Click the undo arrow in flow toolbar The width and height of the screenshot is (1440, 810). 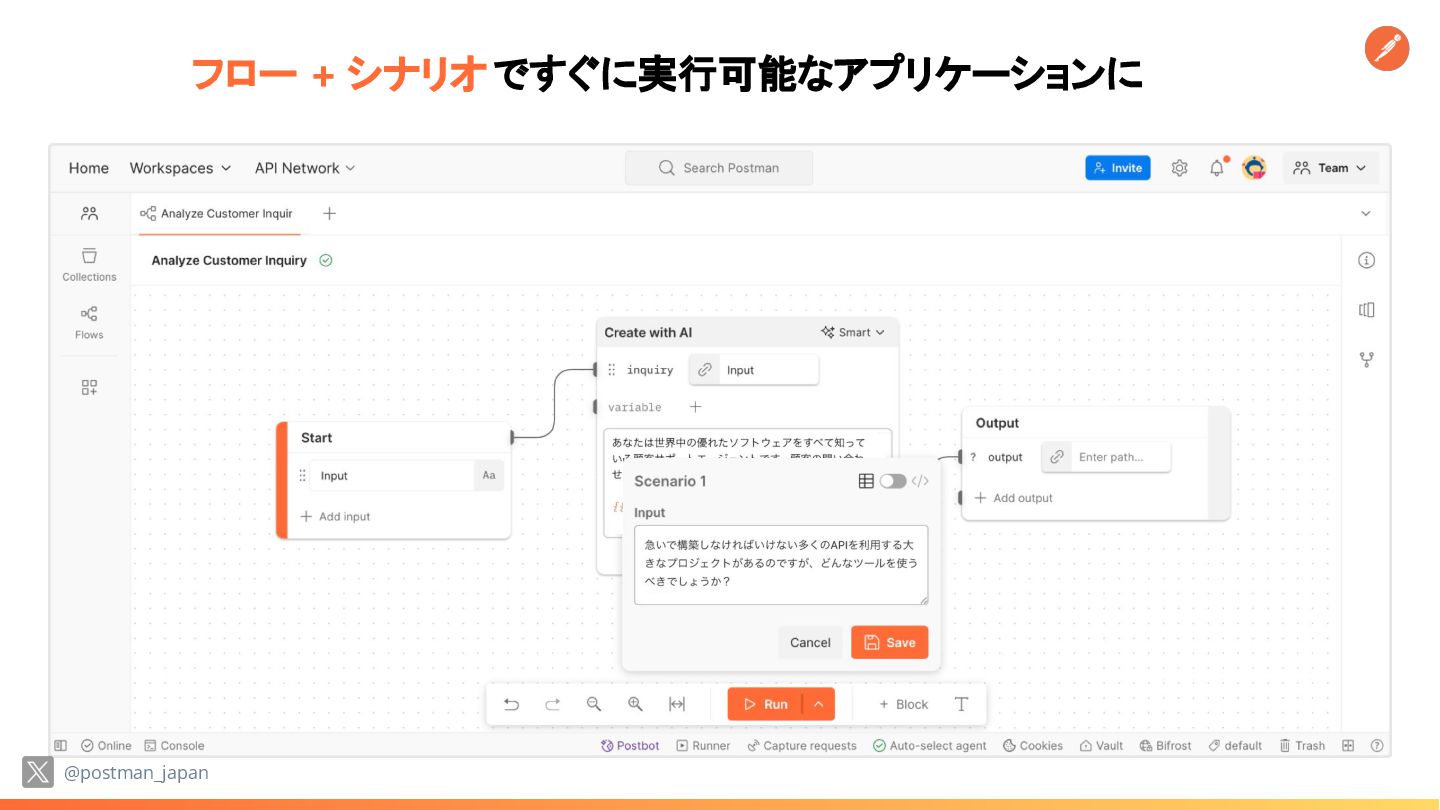click(x=511, y=704)
